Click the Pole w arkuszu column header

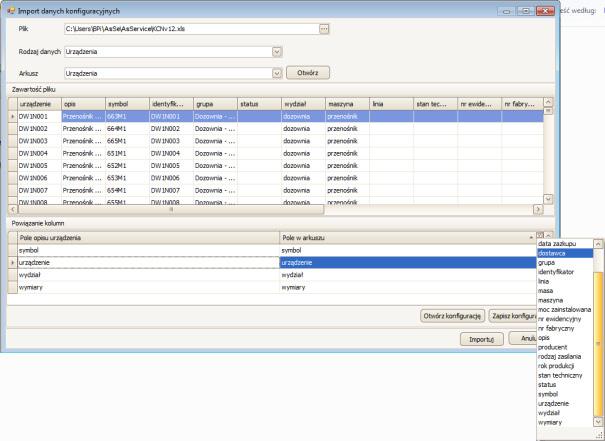[407, 238]
